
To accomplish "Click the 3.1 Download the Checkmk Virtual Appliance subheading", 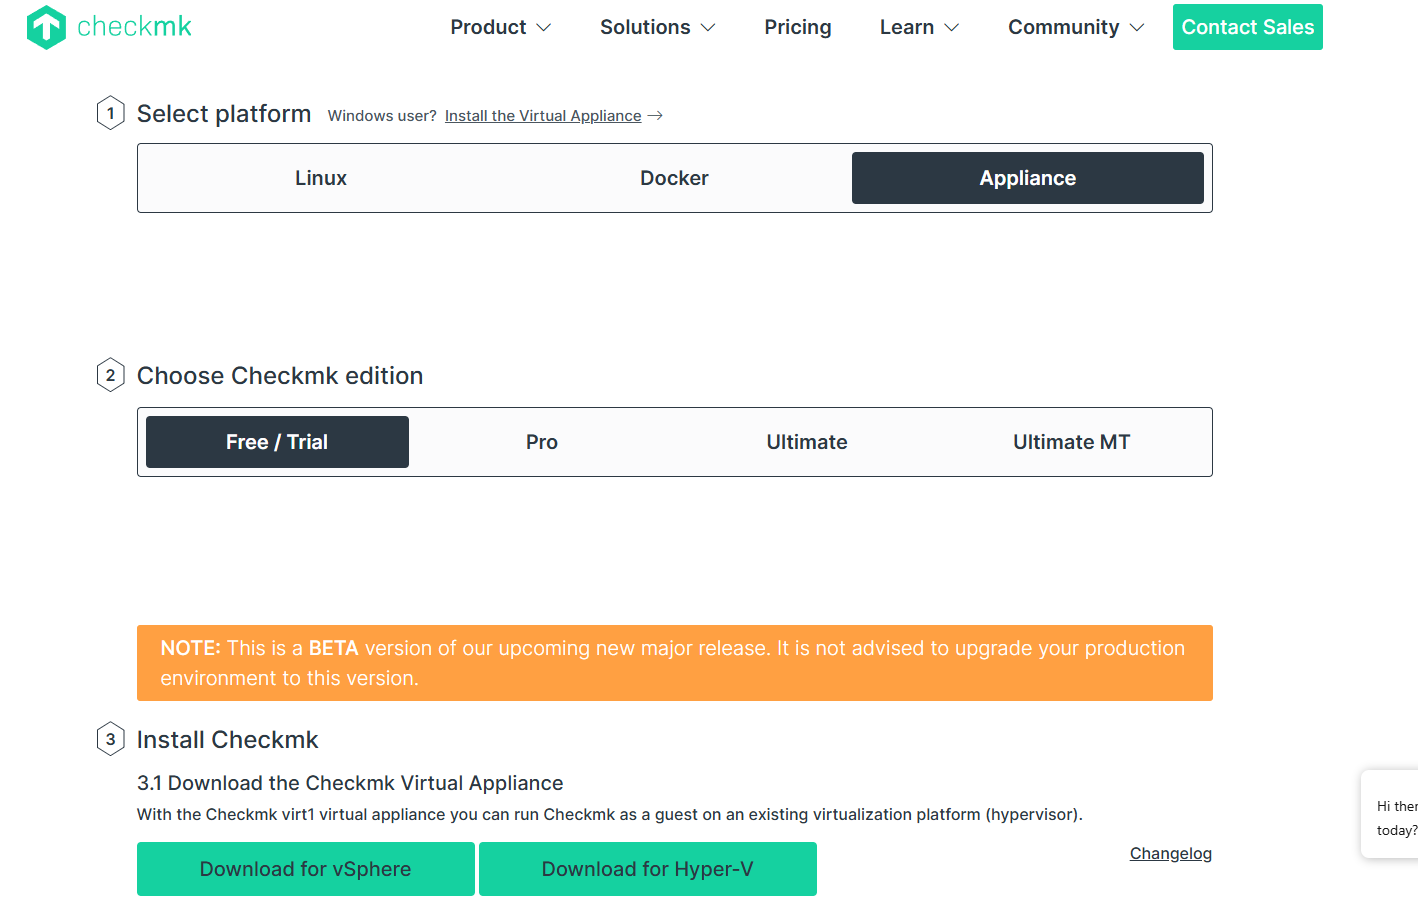I will pyautogui.click(x=350, y=783).
